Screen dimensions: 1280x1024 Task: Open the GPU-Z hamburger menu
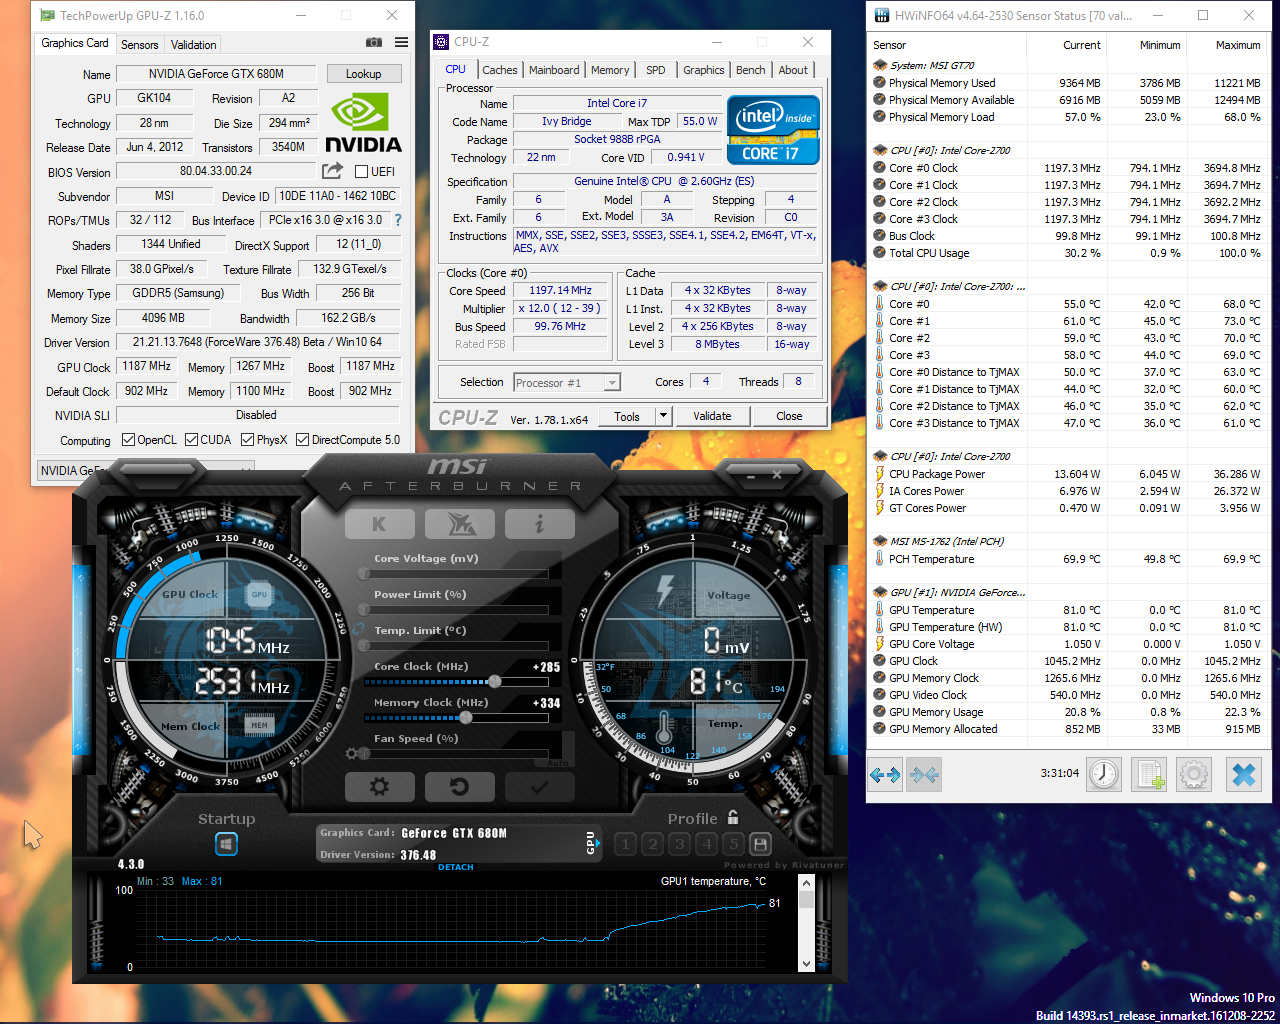[401, 43]
